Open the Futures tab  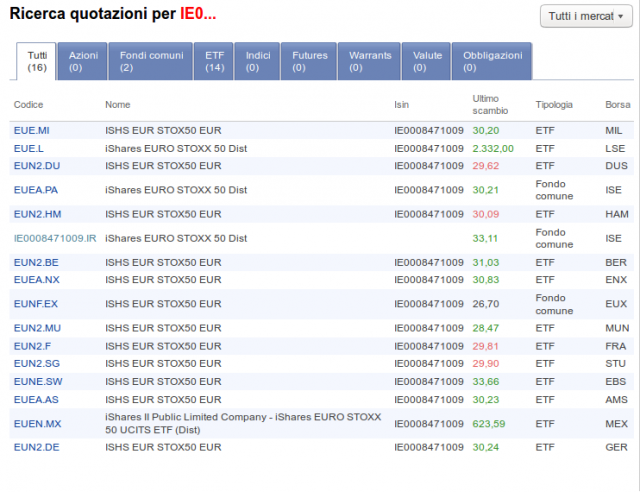coord(309,61)
